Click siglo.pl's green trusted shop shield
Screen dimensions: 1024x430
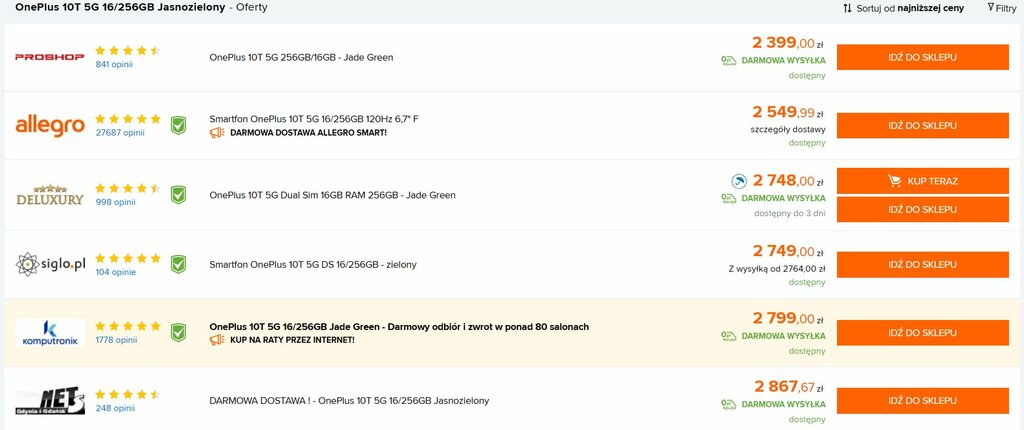[178, 264]
